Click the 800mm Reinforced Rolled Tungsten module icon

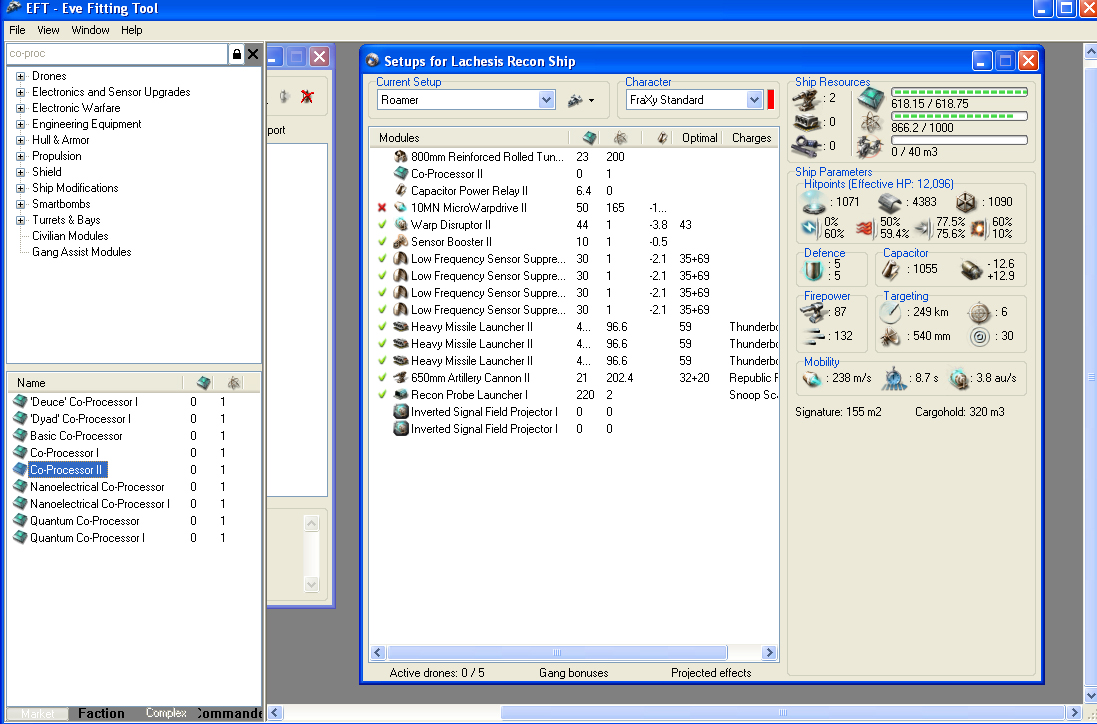(401, 157)
